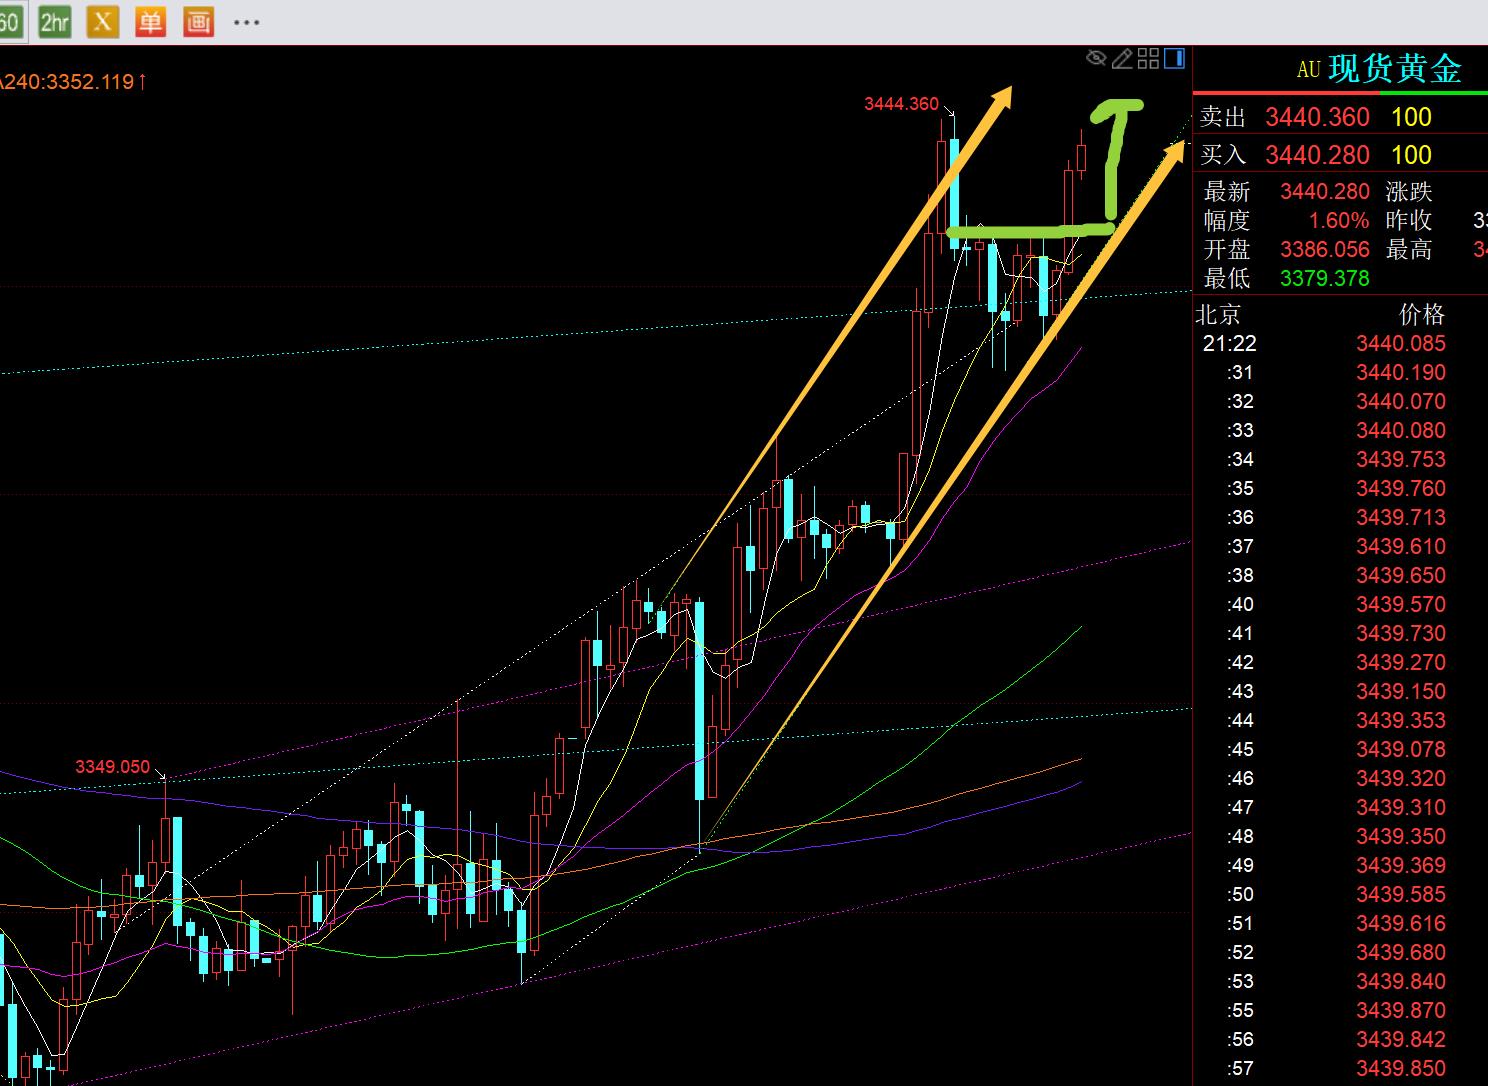Screen dimensions: 1488x1086
Task: Select the 3349.050 price marker
Action: pyautogui.click(x=112, y=767)
